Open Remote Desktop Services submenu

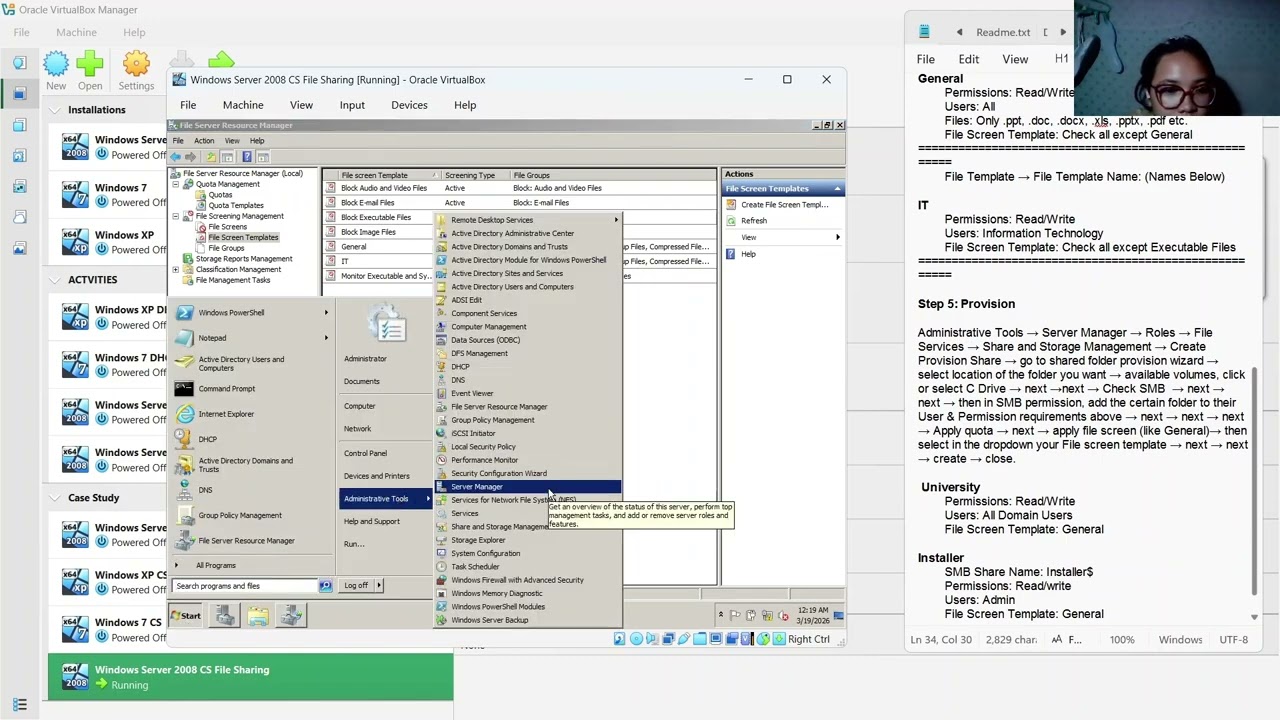pos(527,220)
